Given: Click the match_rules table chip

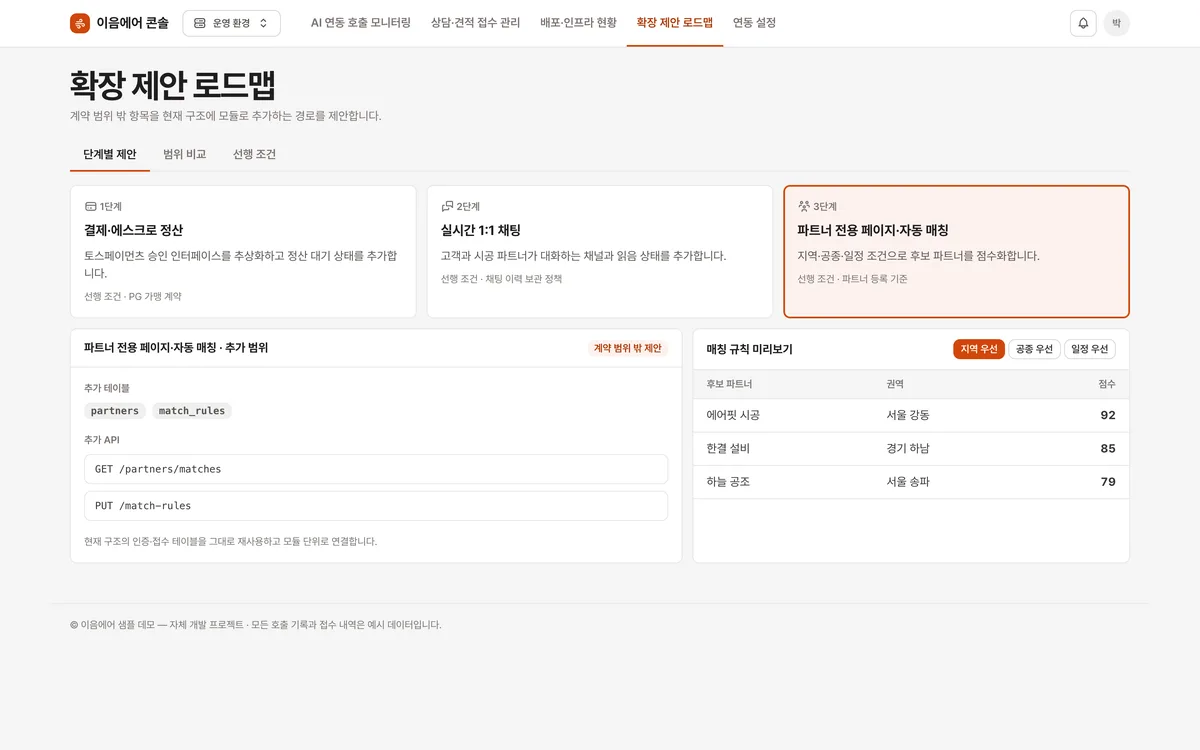Looking at the screenshot, I should (192, 411).
